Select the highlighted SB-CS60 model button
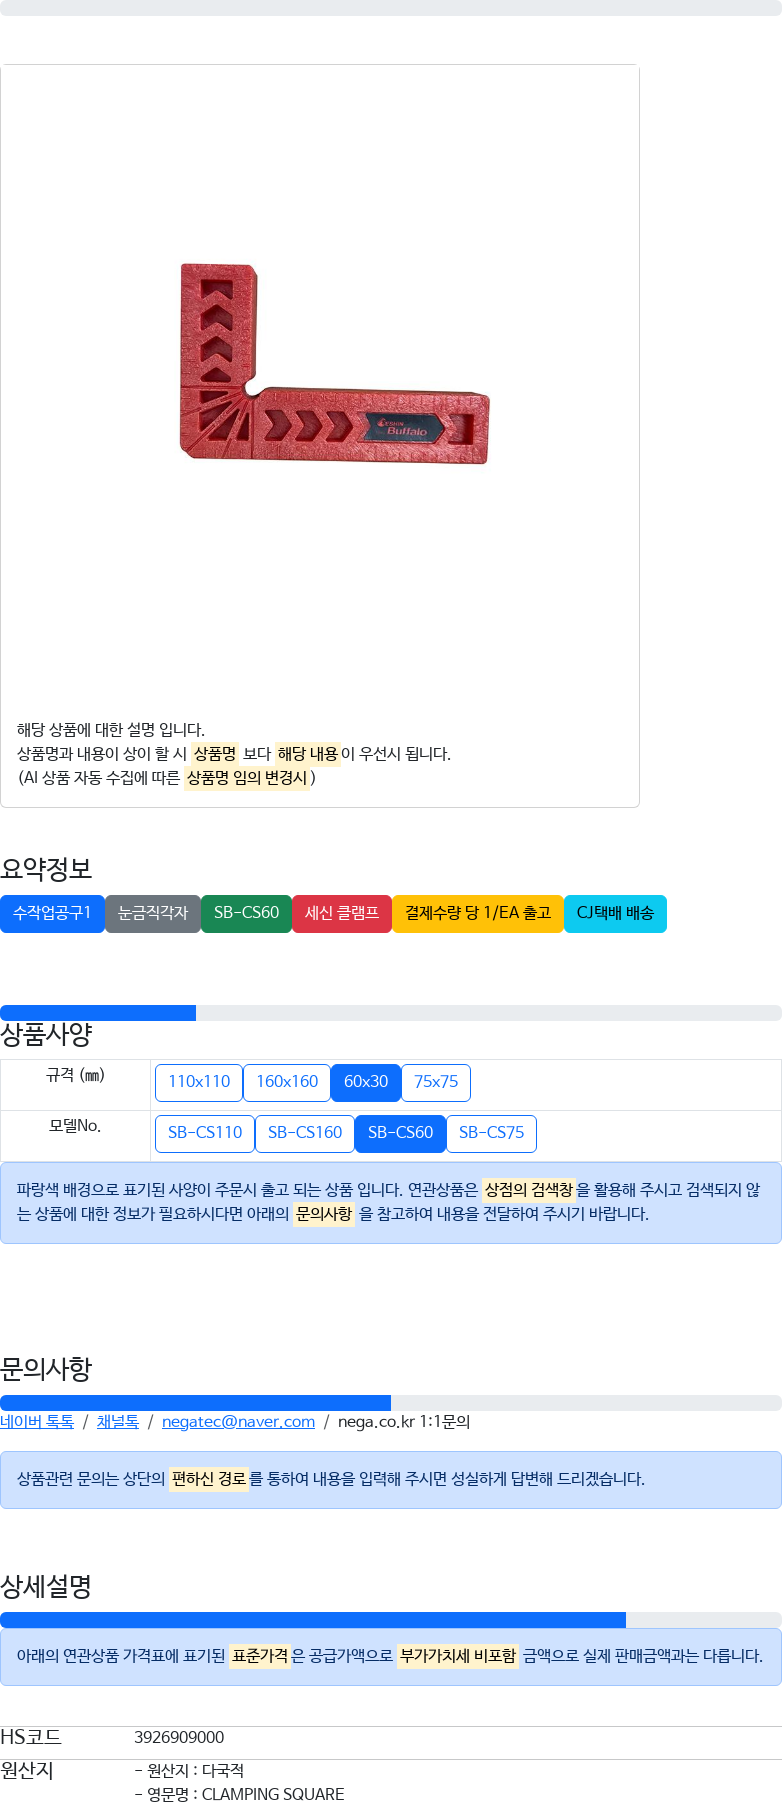782x1808 pixels. pyautogui.click(x=400, y=1133)
